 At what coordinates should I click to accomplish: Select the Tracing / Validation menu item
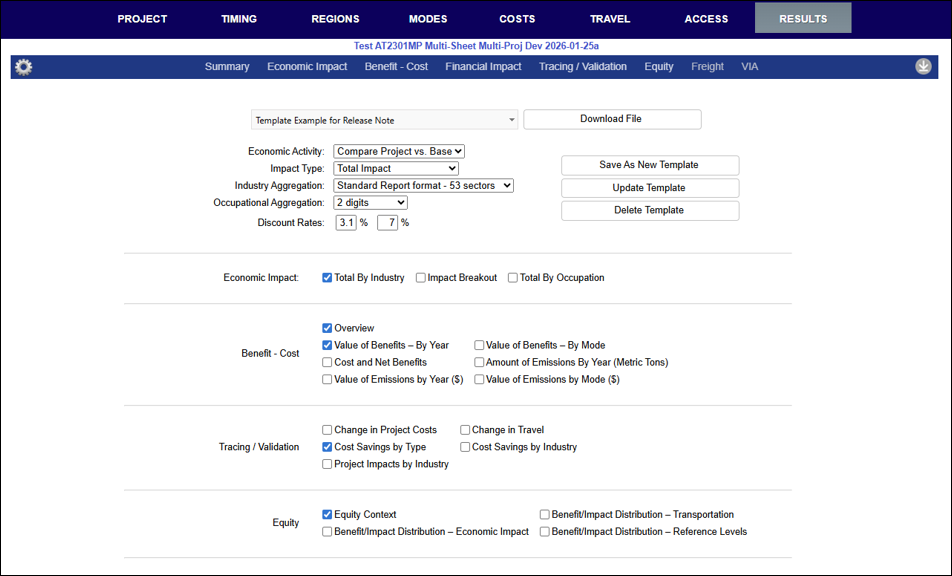tap(583, 67)
